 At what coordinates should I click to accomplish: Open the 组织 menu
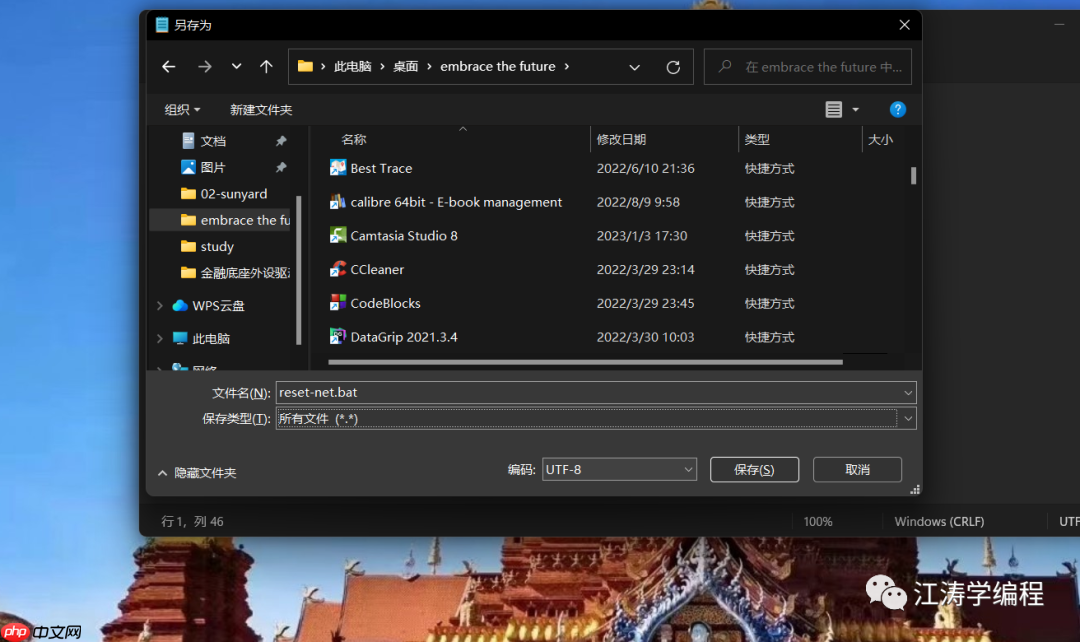[181, 109]
